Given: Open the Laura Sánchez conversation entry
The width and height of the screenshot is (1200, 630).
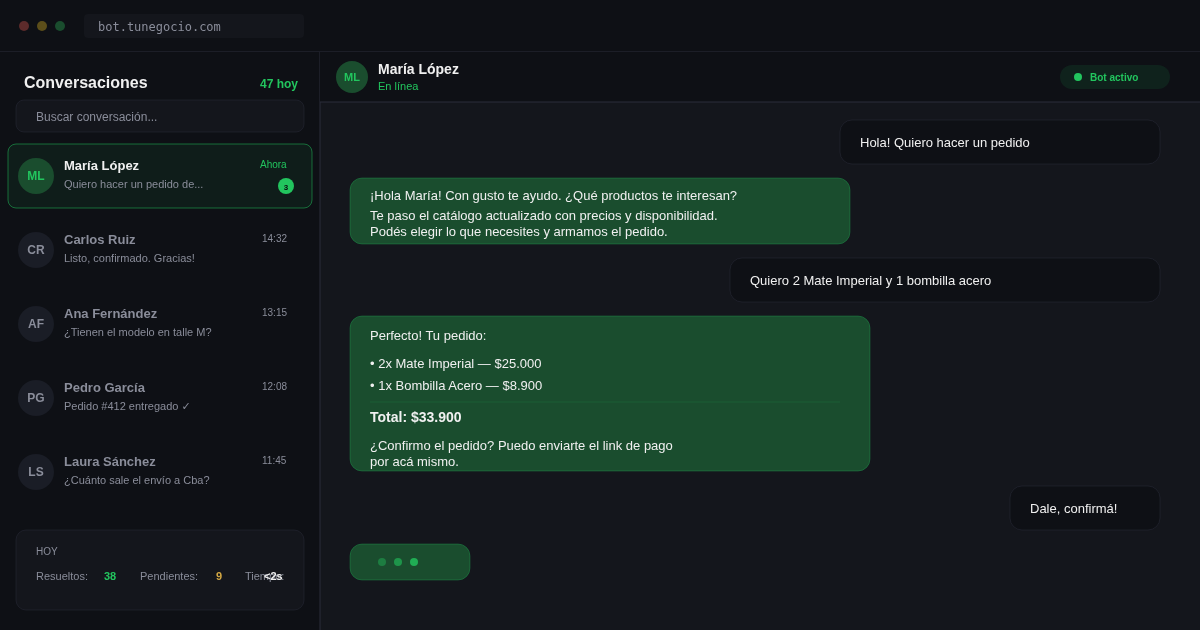Looking at the screenshot, I should [x=160, y=472].
